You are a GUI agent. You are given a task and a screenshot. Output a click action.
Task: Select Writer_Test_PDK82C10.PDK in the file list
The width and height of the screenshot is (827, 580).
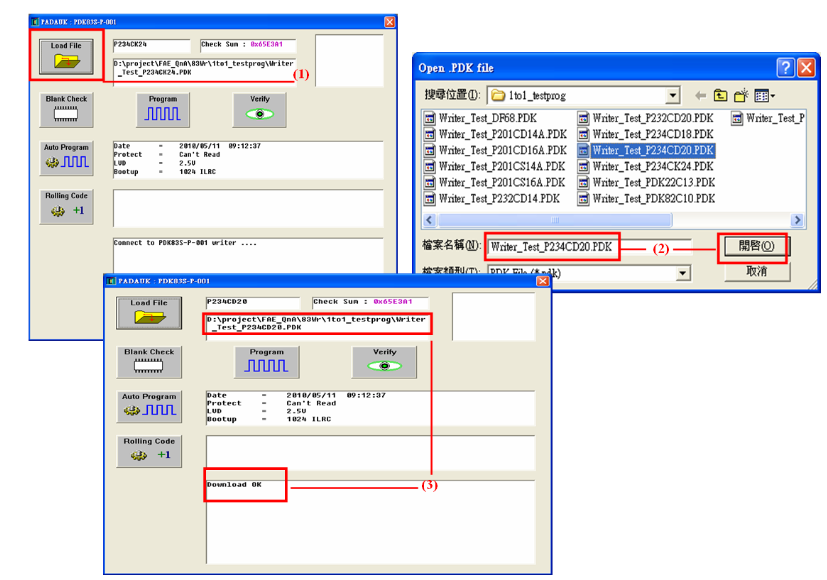pos(653,198)
